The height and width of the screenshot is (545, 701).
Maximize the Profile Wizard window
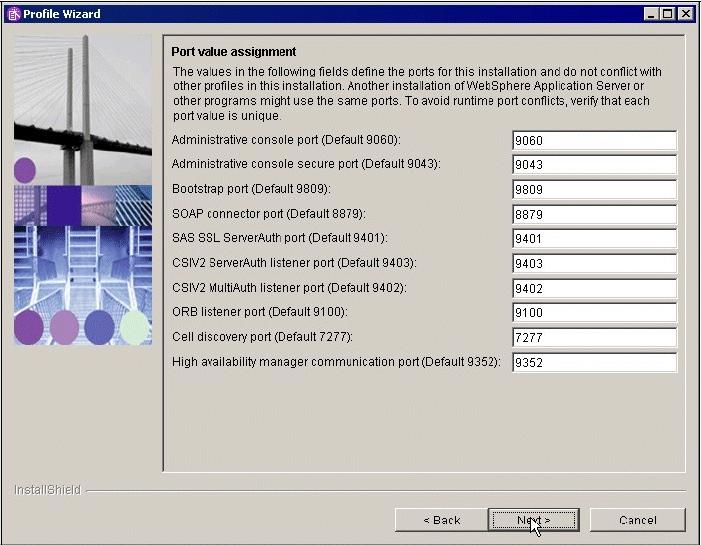[668, 14]
